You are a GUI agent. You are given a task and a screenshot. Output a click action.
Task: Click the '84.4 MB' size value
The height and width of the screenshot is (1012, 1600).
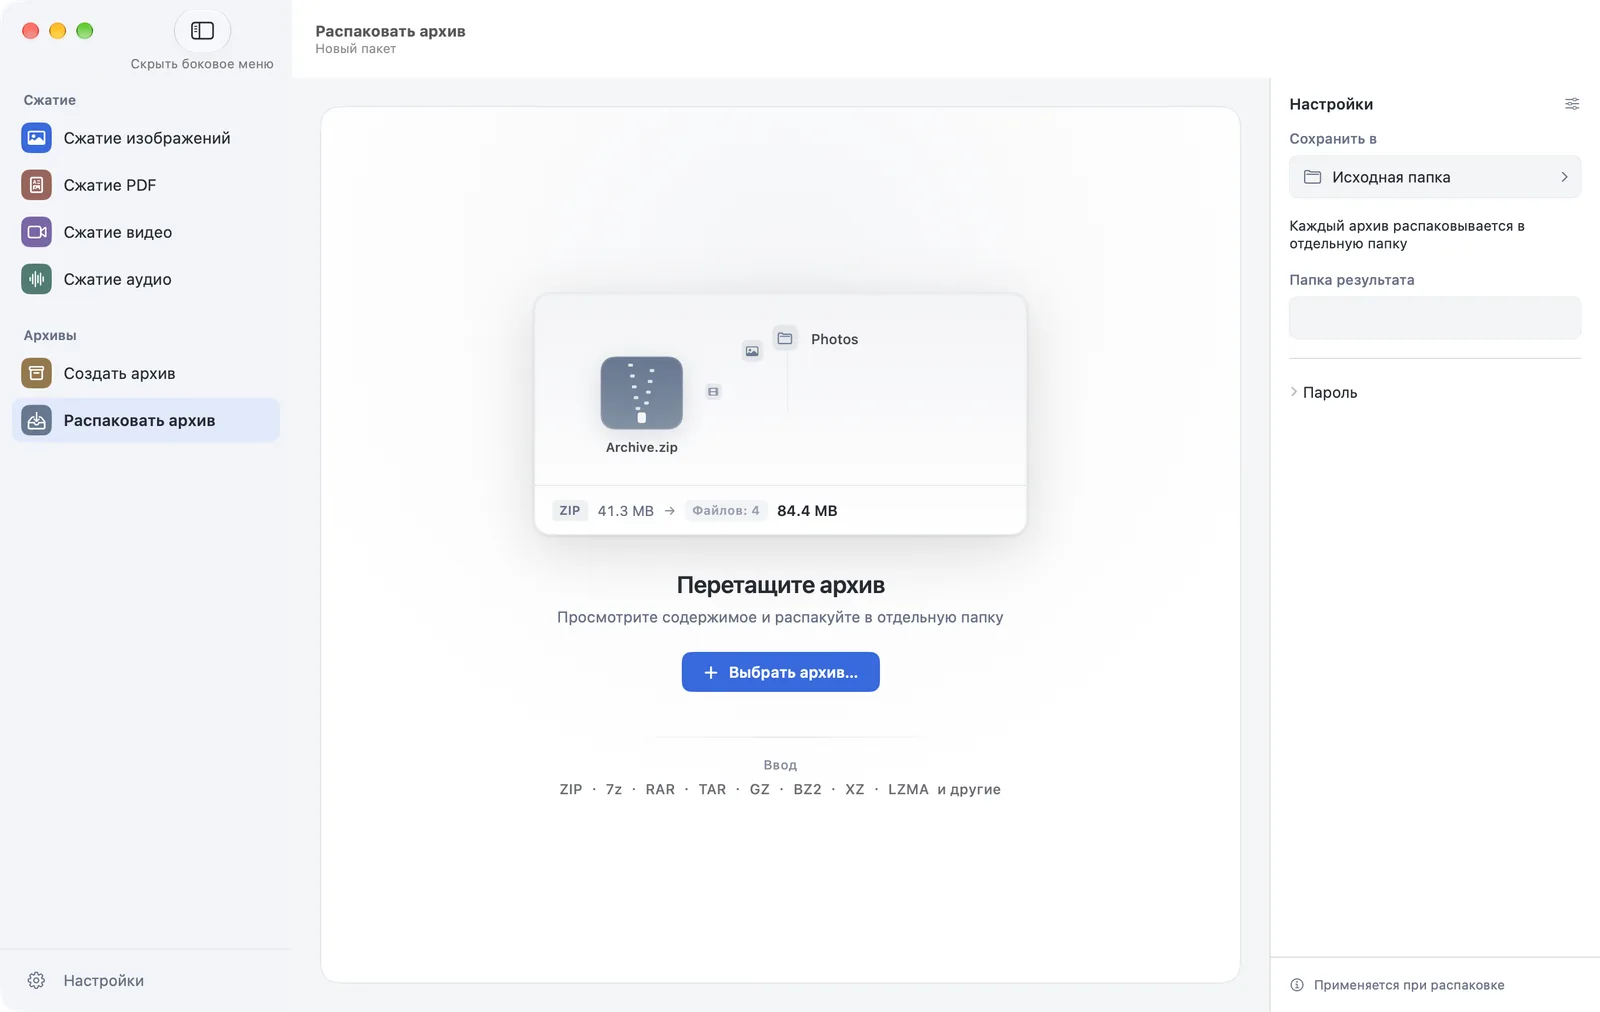coord(807,510)
